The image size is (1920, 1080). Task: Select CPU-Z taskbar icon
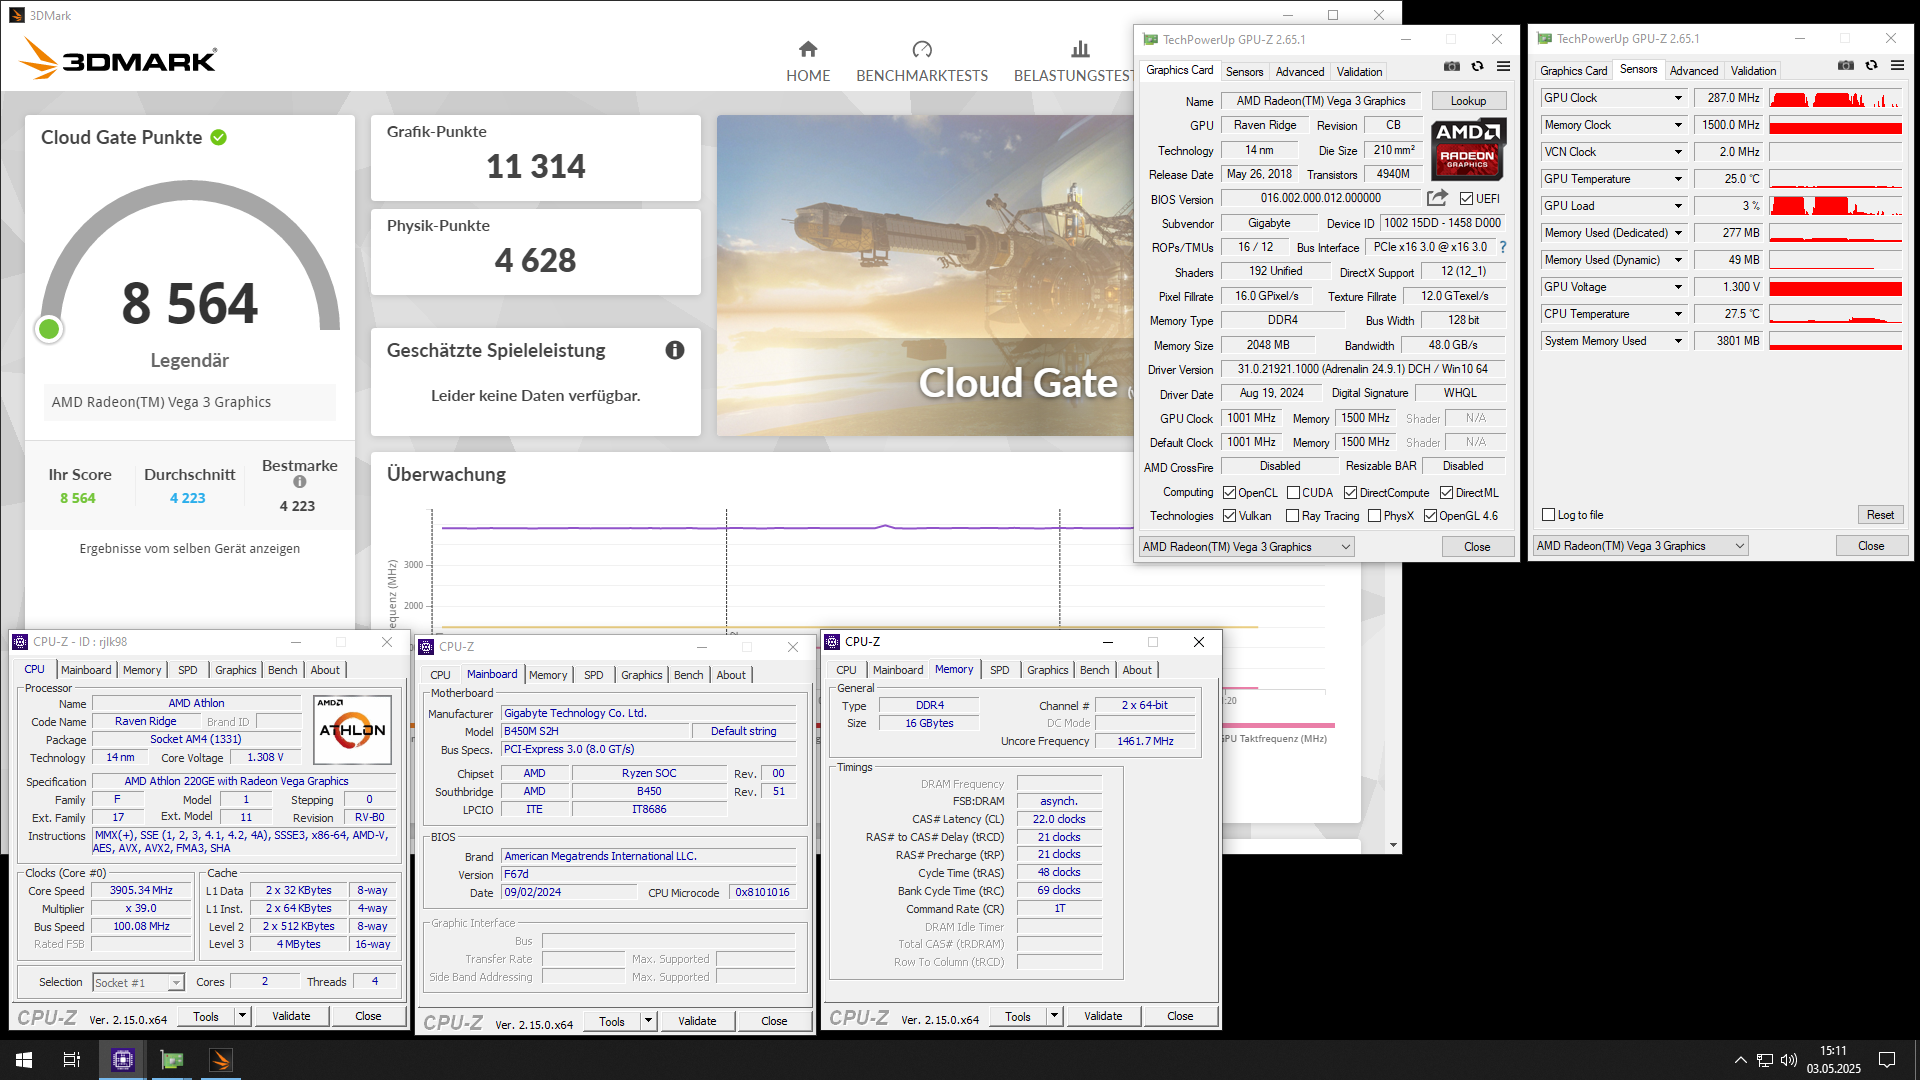[123, 1060]
